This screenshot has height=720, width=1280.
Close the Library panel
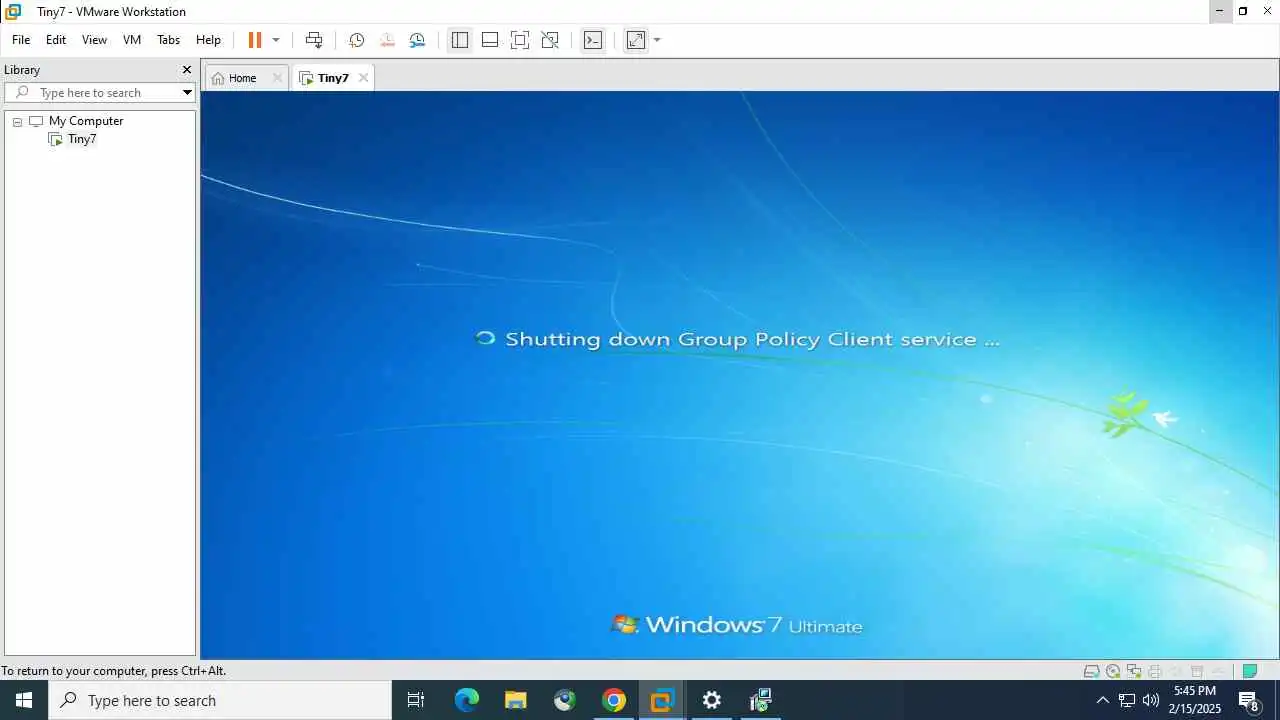pyautogui.click(x=186, y=70)
